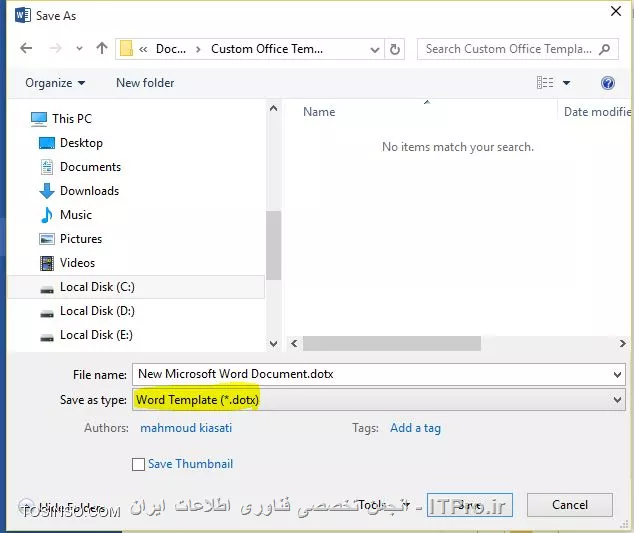634x533 pixels.
Task: Open Help with the question mark icon
Action: pos(608,83)
